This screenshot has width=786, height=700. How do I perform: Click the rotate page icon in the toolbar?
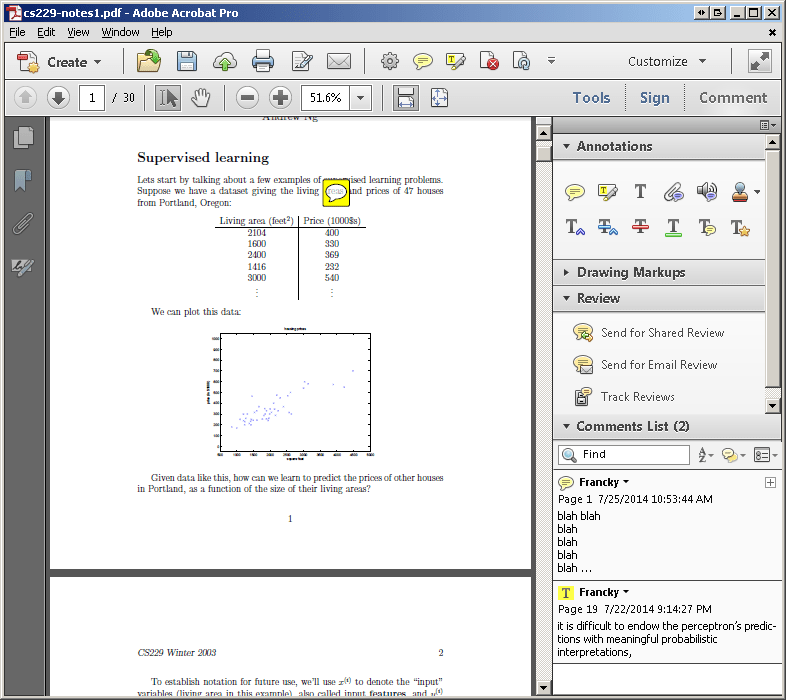(x=521, y=61)
